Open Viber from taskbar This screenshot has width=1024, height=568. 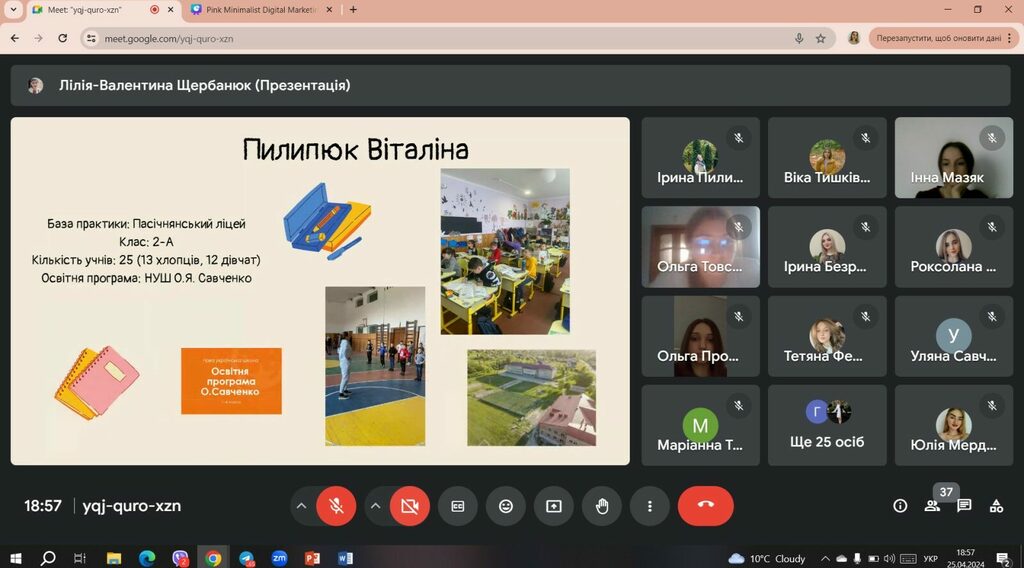pyautogui.click(x=180, y=558)
